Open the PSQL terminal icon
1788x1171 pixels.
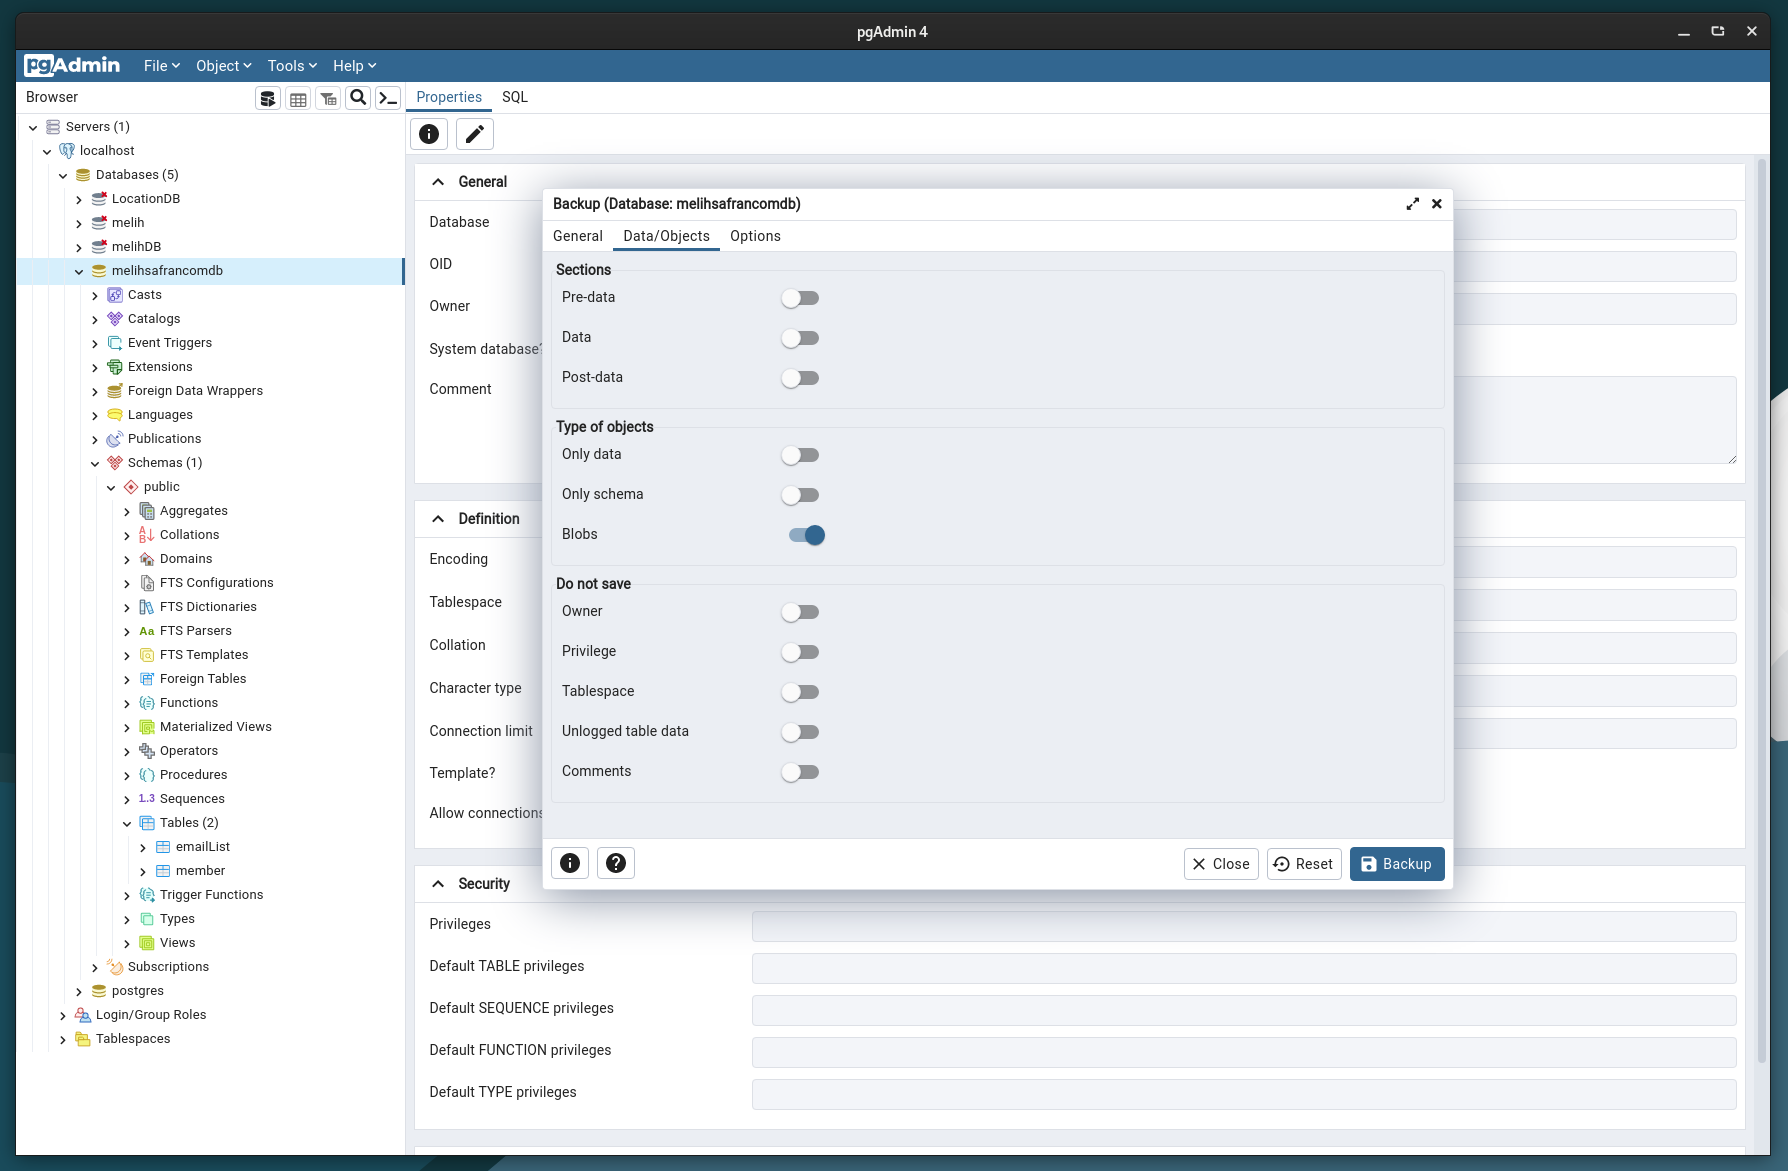pos(388,98)
